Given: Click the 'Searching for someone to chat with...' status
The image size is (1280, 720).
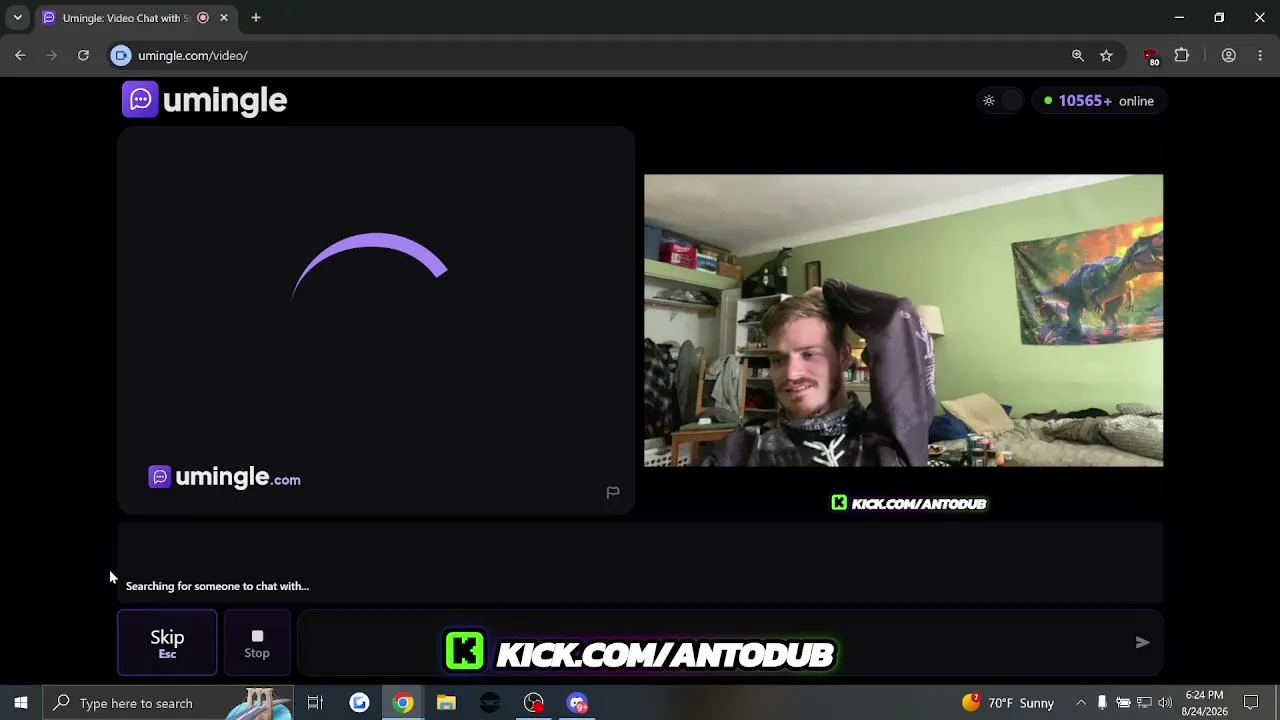Looking at the screenshot, I should pyautogui.click(x=217, y=586).
